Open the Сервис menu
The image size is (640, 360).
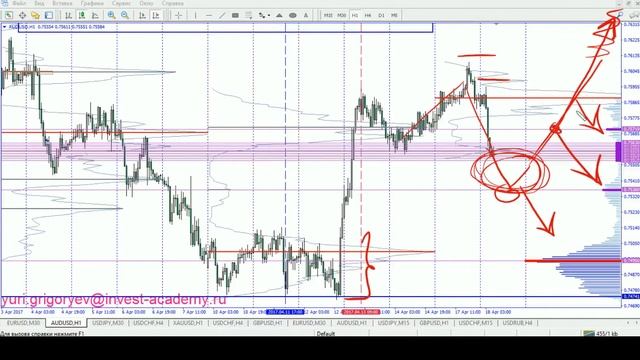point(121,3)
